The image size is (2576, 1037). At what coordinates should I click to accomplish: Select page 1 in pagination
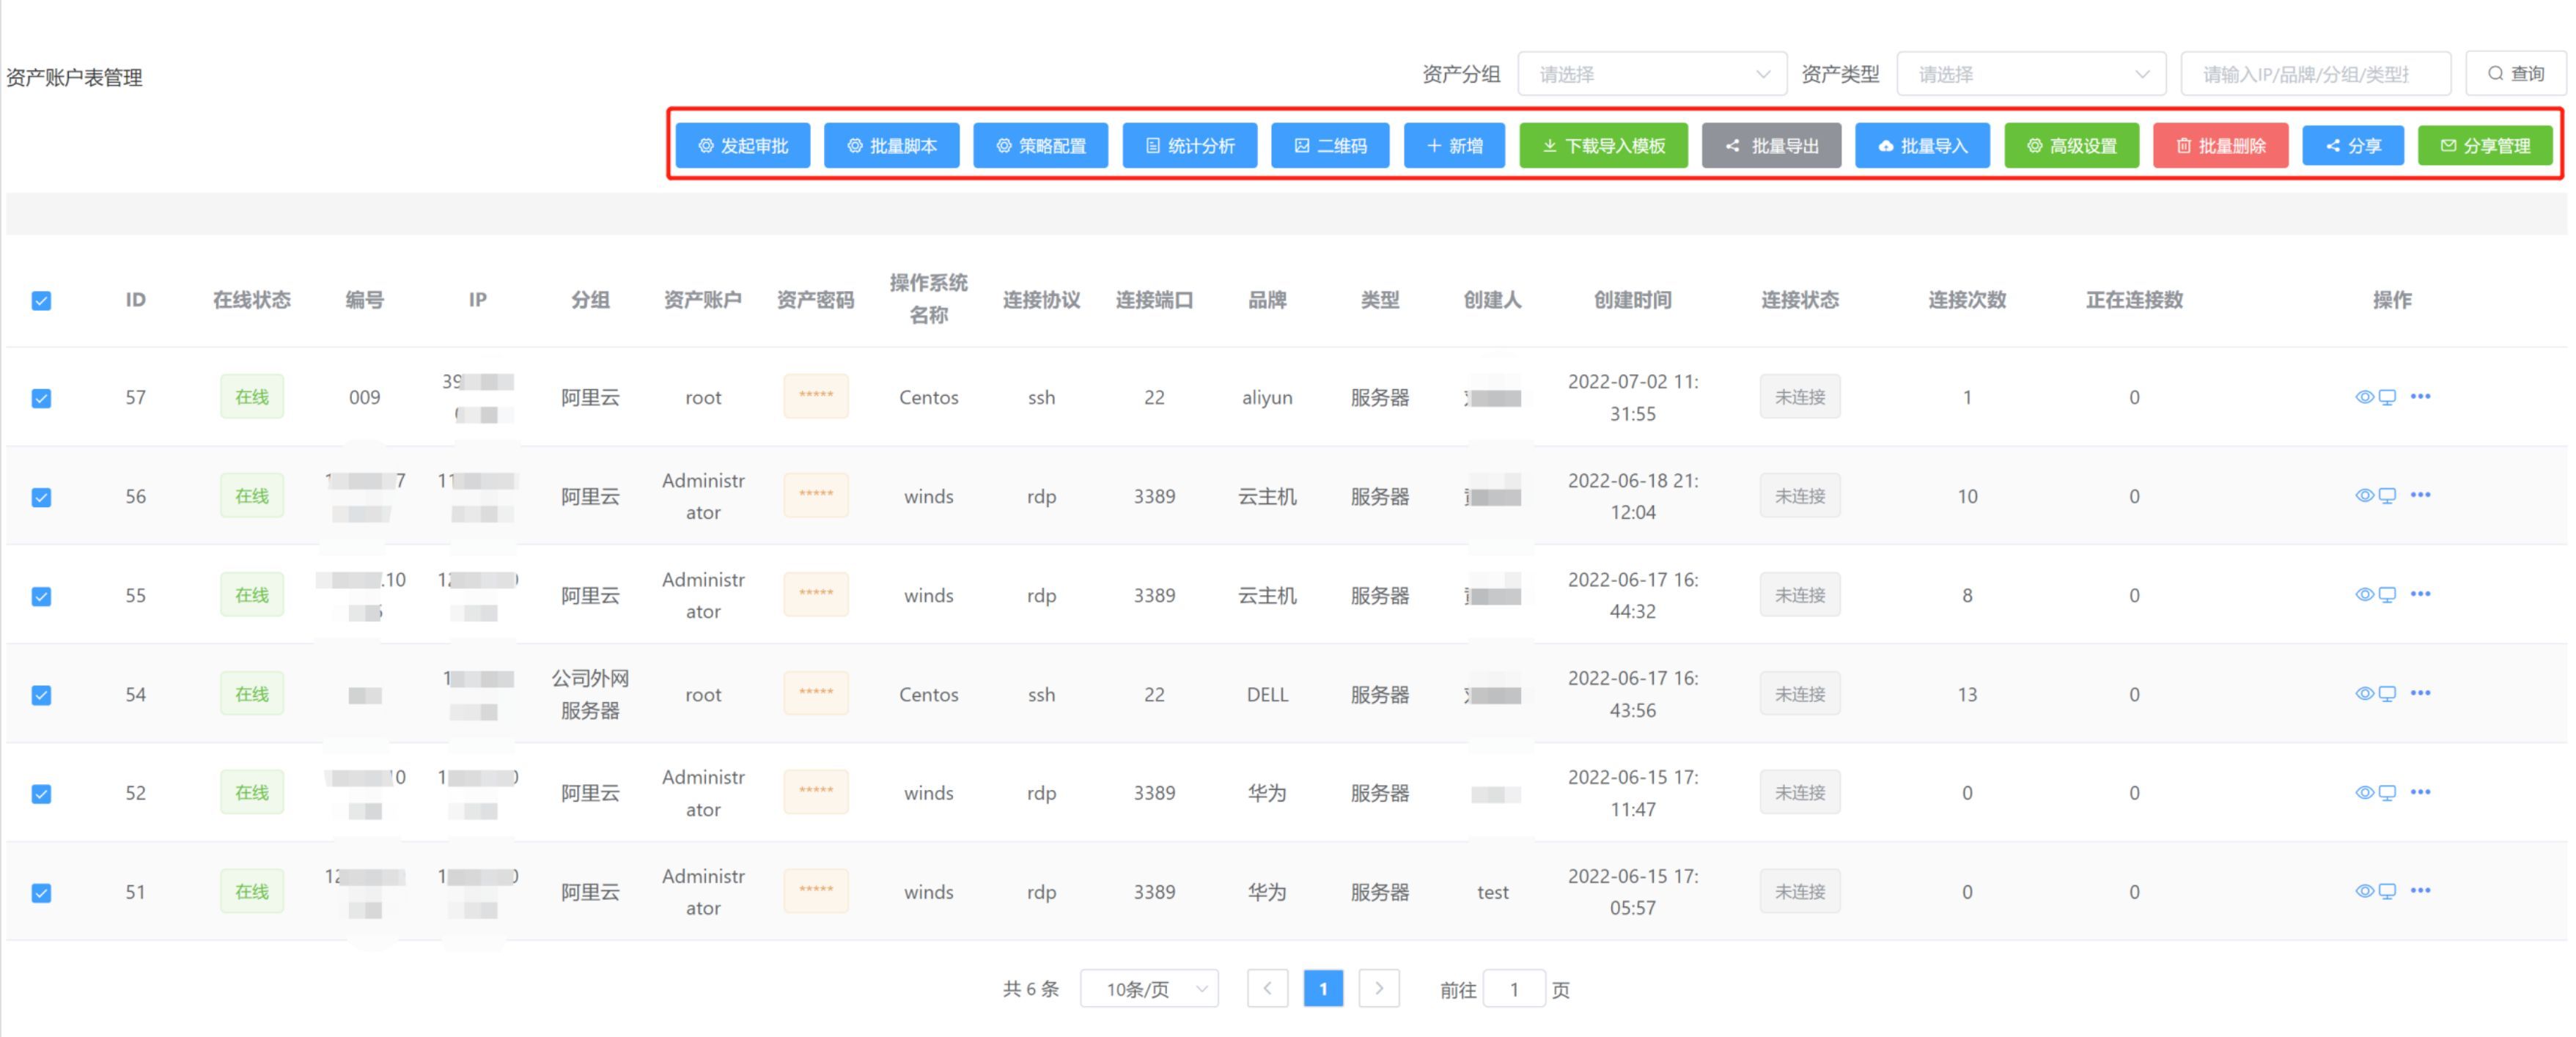[x=1323, y=988]
